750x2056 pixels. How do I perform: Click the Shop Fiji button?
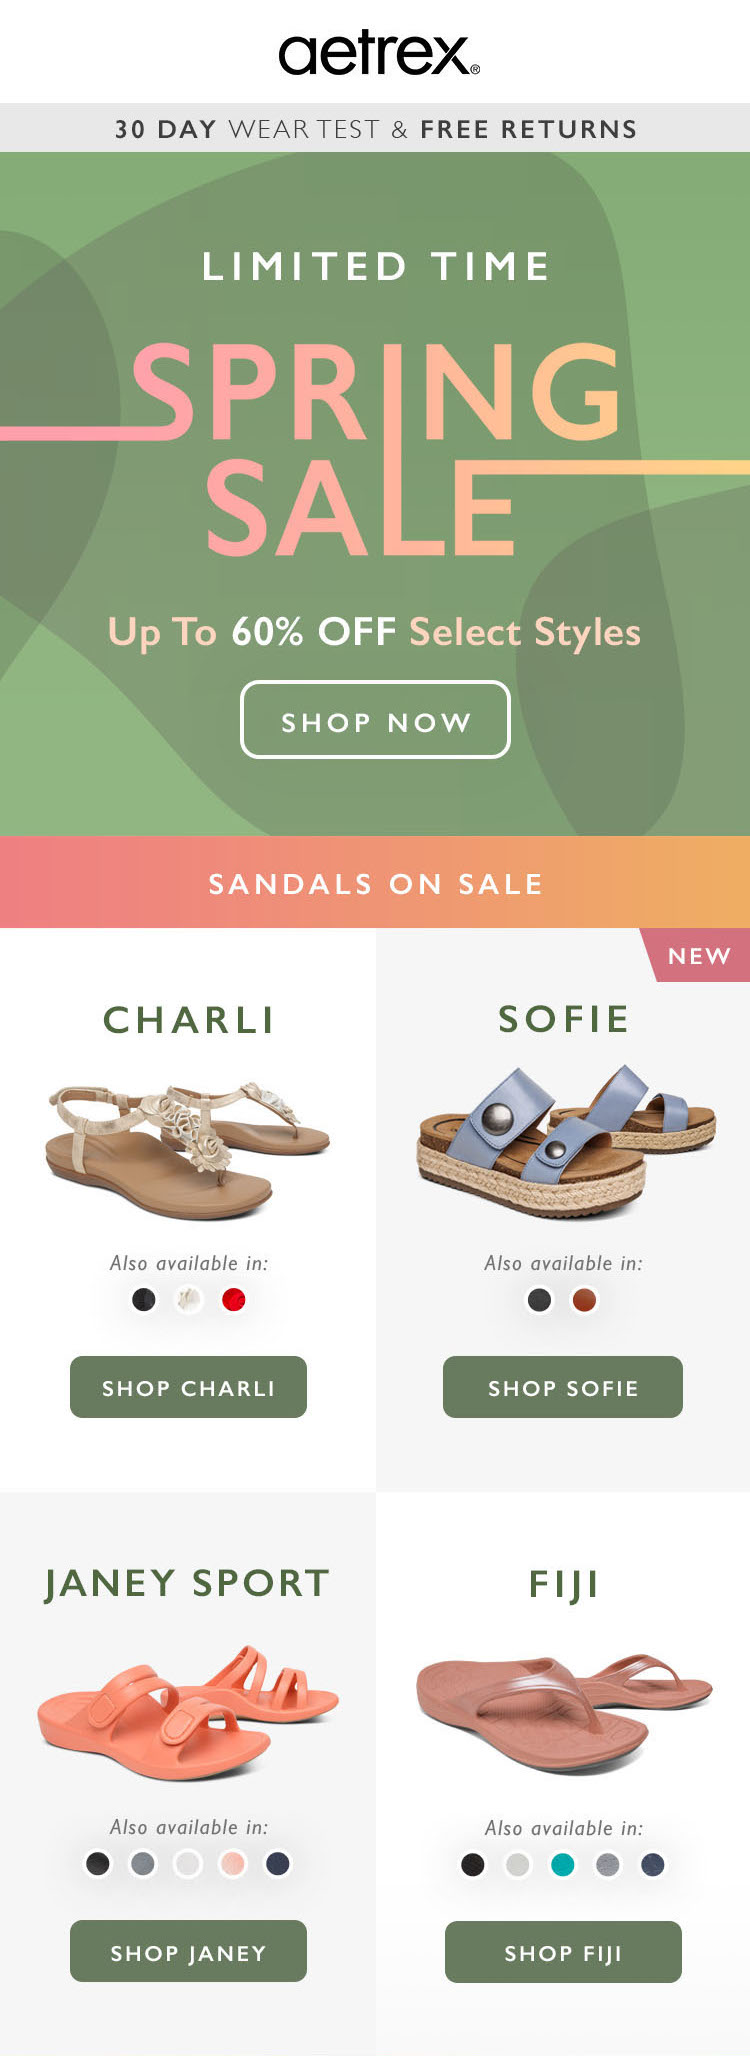[563, 1952]
